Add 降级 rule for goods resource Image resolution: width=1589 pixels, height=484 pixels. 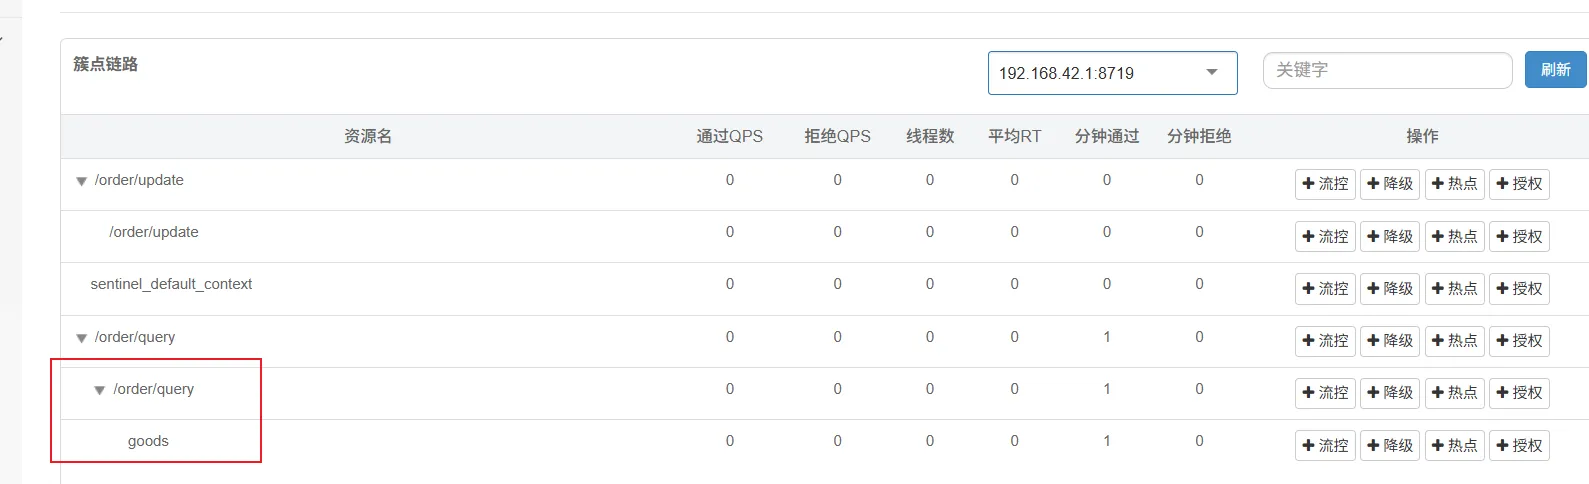click(x=1389, y=445)
